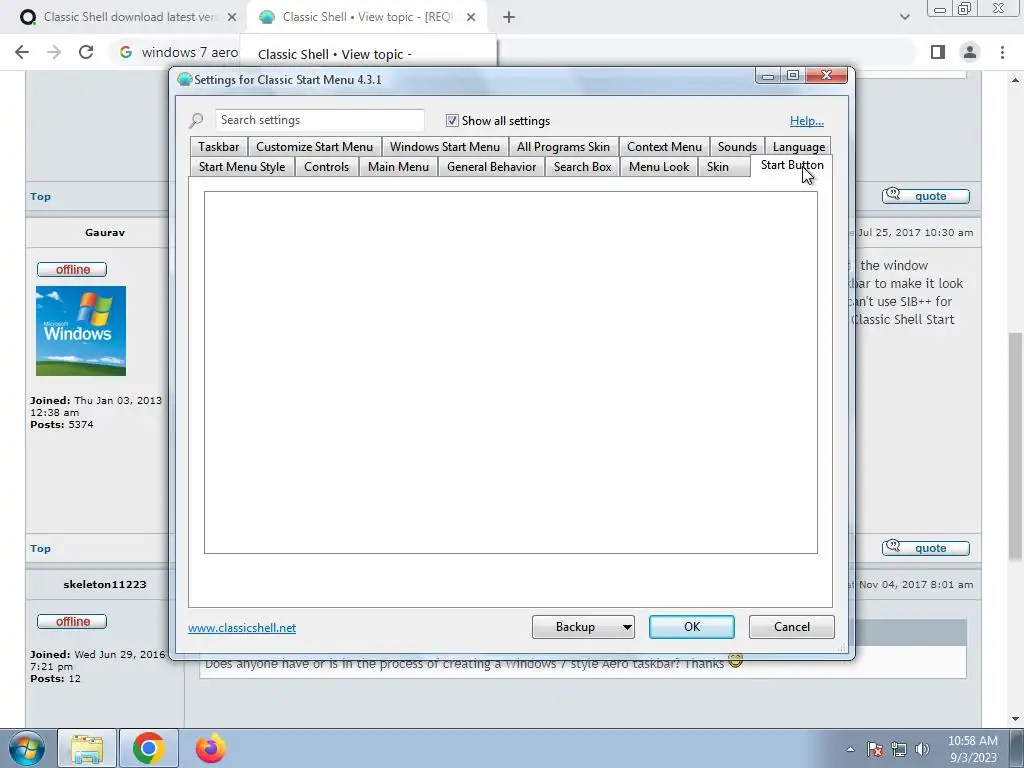This screenshot has width=1024, height=768.
Task: Open Chrome three-dot menu
Action: [1002, 52]
